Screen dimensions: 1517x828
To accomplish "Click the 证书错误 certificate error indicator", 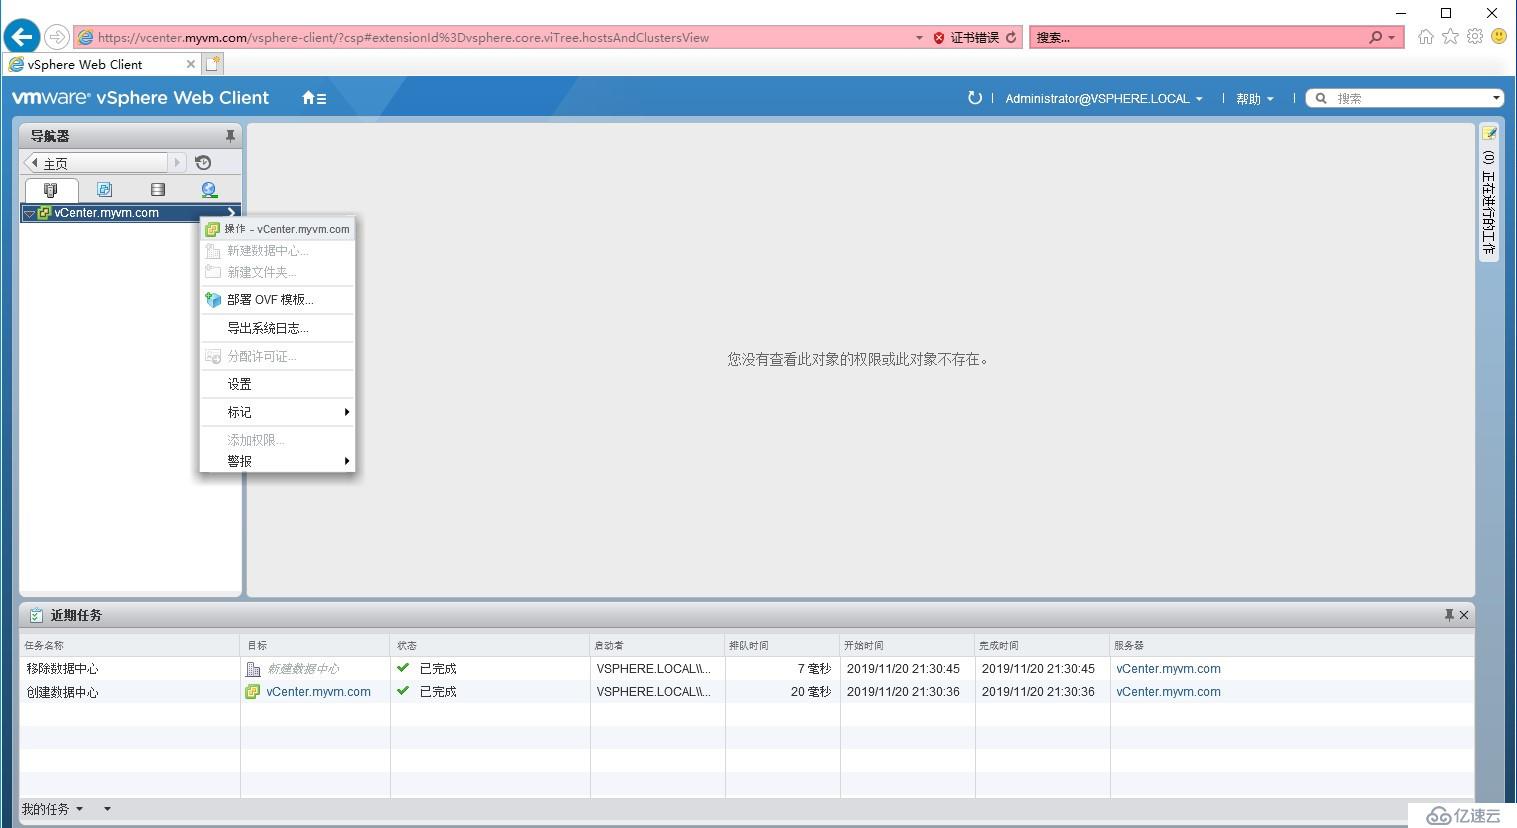I will 966,37.
